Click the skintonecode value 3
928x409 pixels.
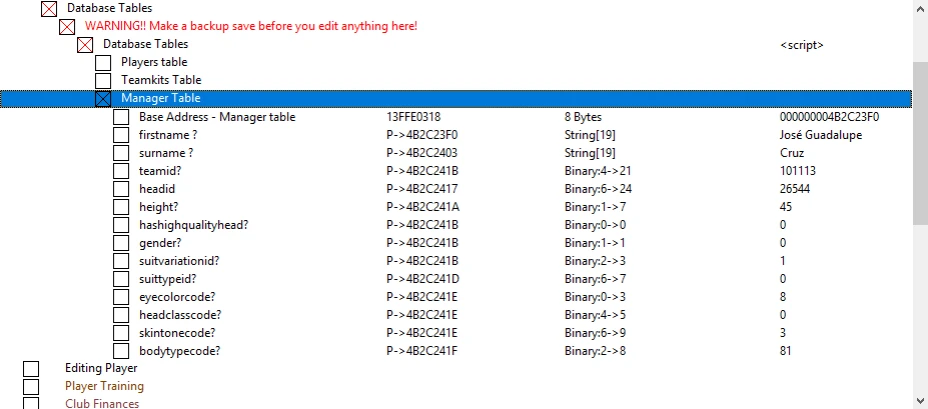click(783, 333)
